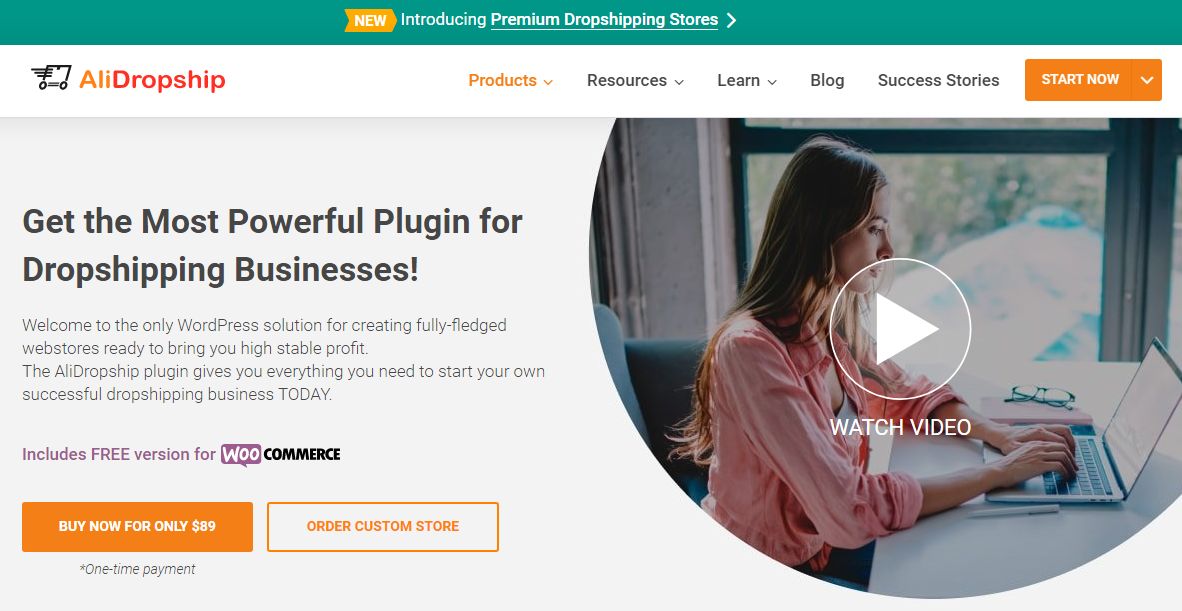Click the AliDropship shopping cart logo icon
The width and height of the screenshot is (1182, 611).
click(51, 78)
